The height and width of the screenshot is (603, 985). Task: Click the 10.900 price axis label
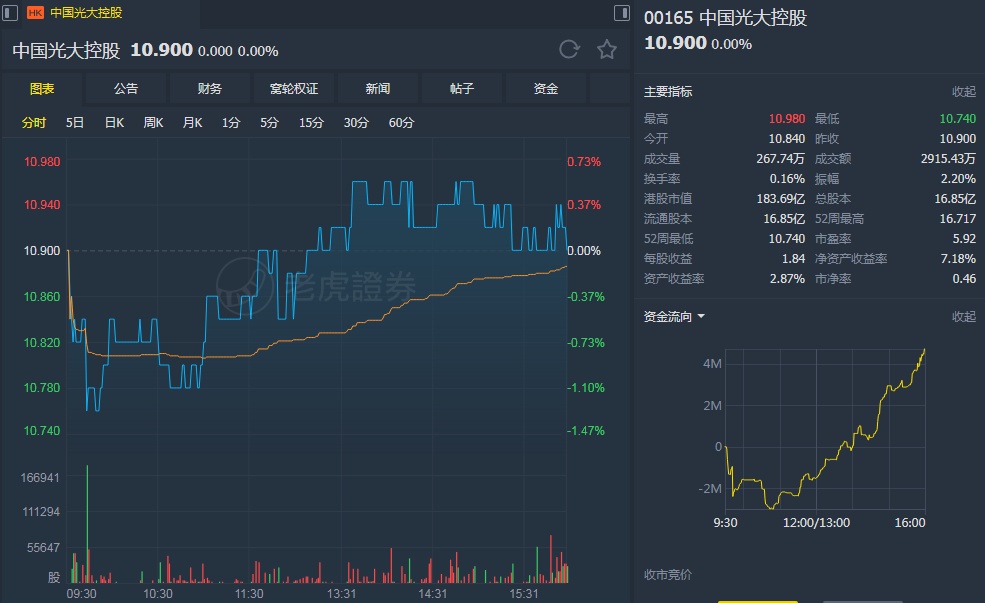pos(42,251)
